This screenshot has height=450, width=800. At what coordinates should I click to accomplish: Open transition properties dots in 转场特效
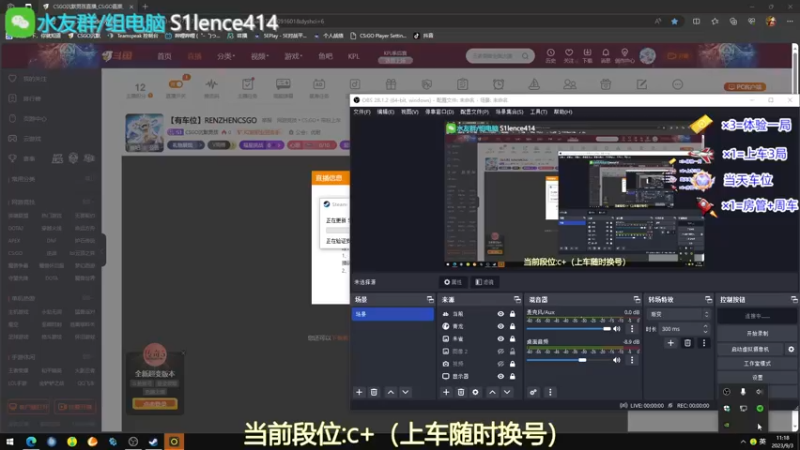pyautogui.click(x=704, y=343)
